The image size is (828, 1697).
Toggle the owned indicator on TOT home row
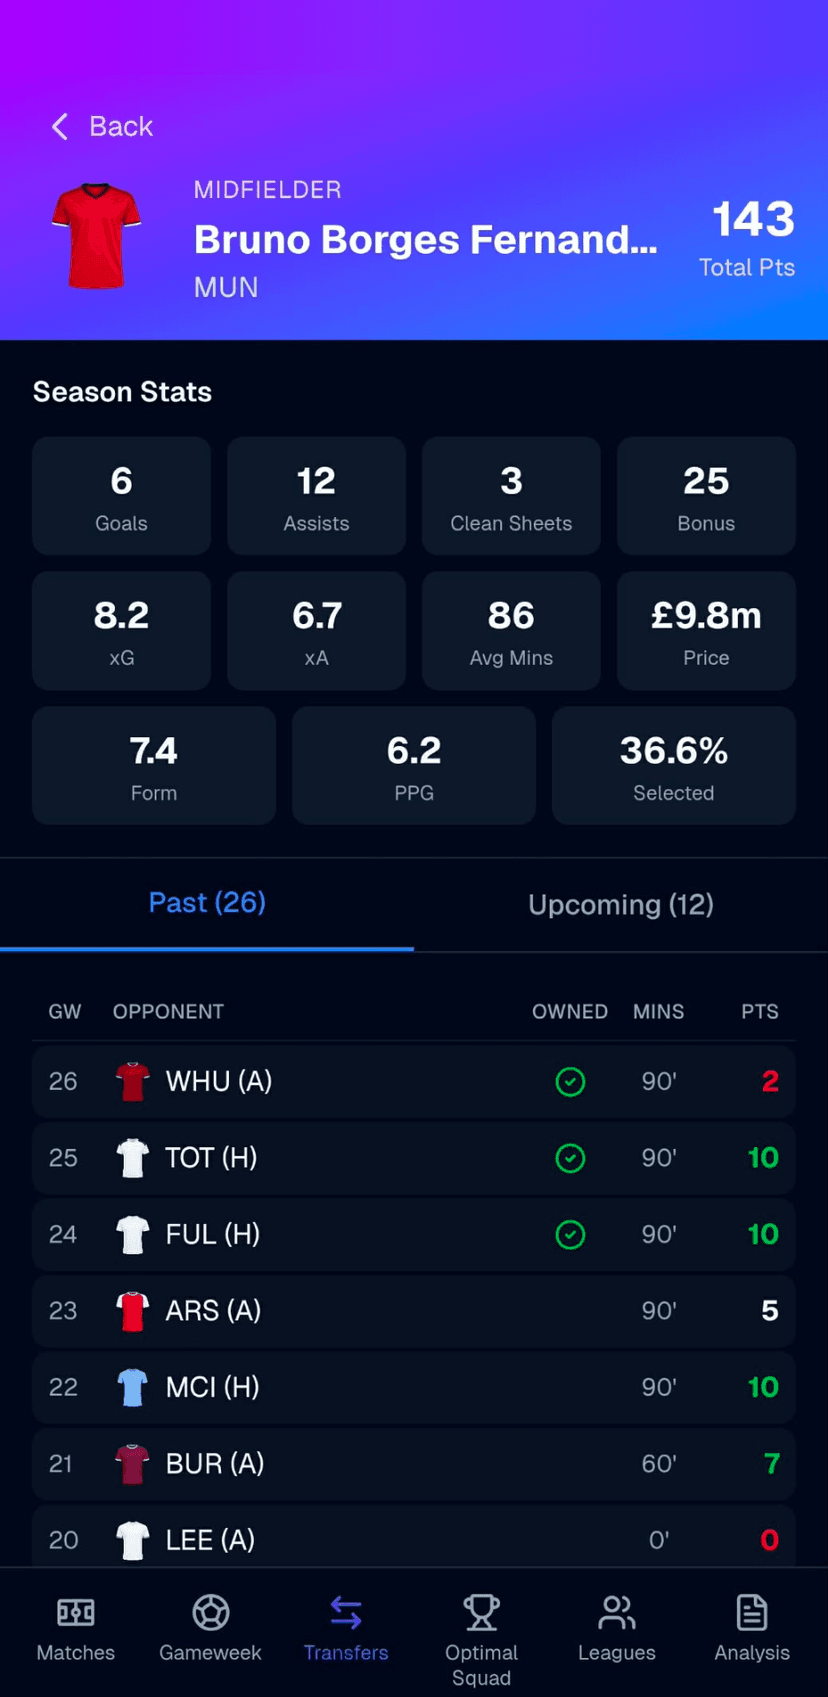tap(570, 1158)
